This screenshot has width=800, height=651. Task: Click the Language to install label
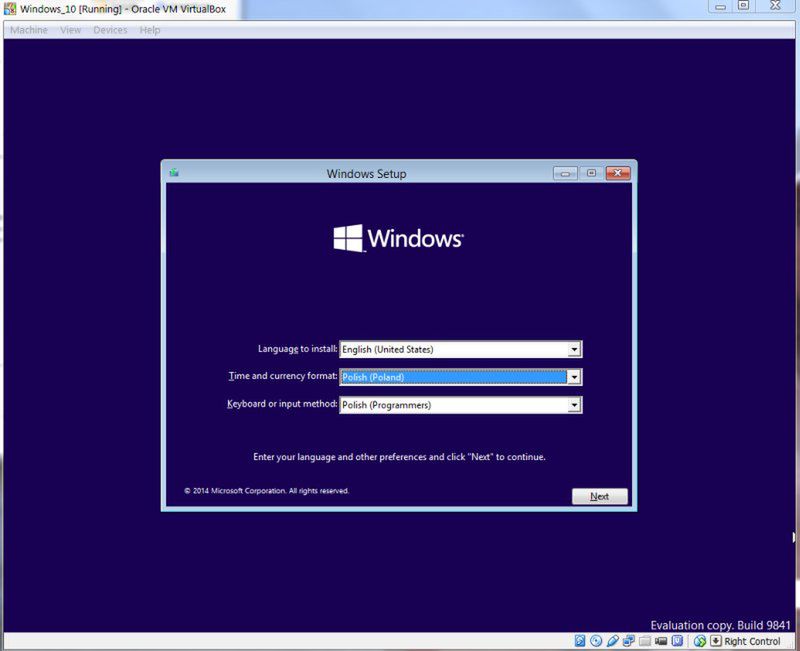tap(297, 349)
